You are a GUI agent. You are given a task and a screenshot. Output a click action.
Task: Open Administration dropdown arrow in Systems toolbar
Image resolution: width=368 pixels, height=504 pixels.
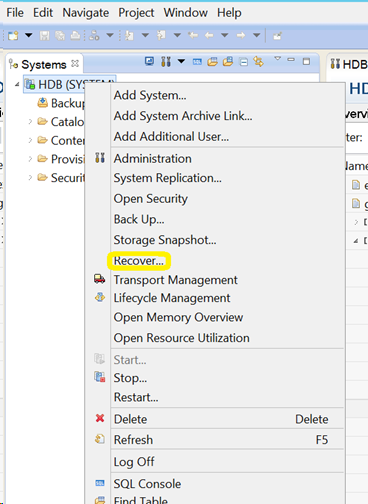[181, 61]
